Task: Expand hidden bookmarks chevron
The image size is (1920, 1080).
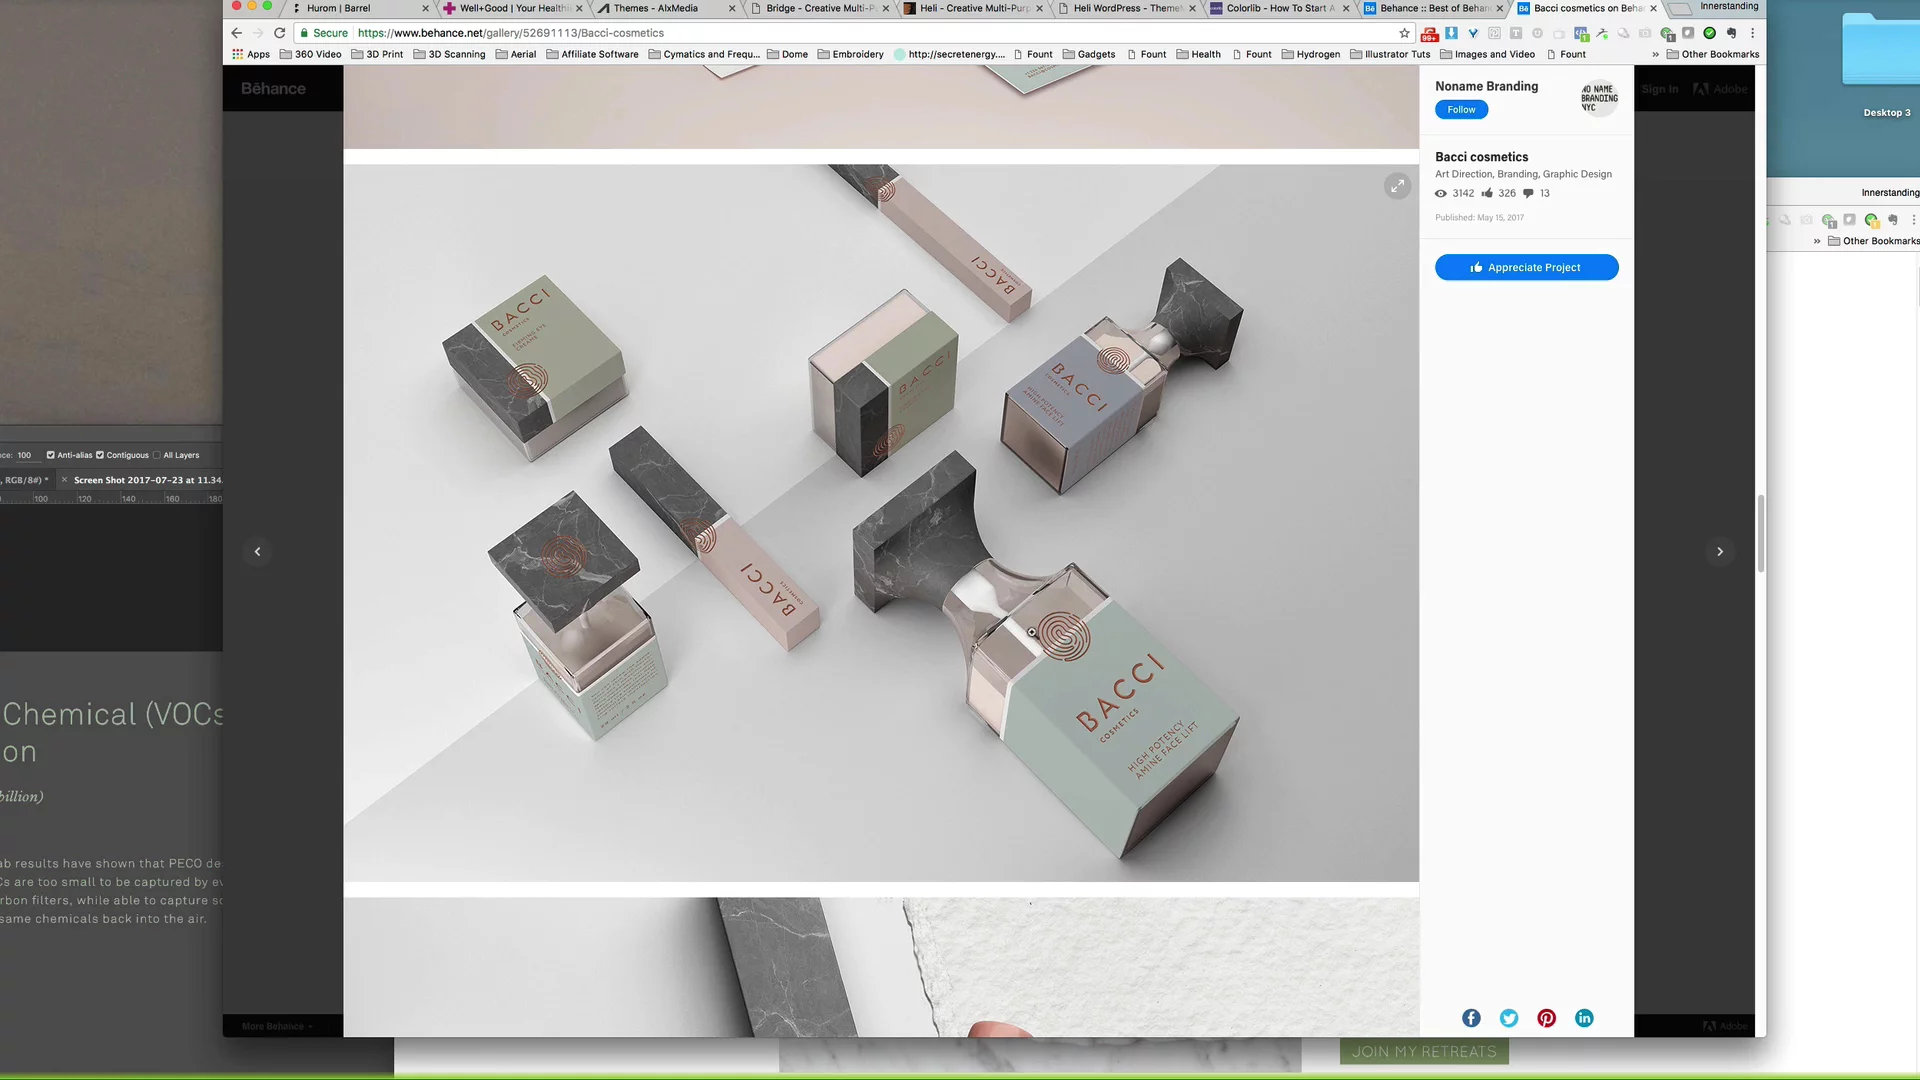Action: (1655, 54)
